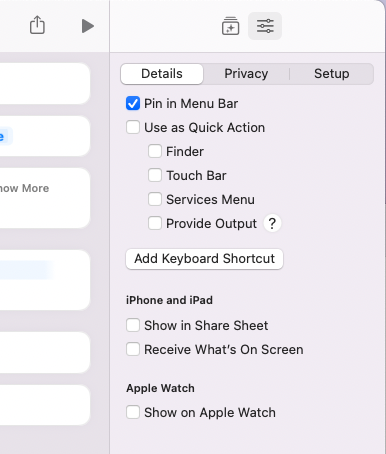Uncheck Pin in Menu Bar
This screenshot has height=454, width=386.
[x=133, y=103]
